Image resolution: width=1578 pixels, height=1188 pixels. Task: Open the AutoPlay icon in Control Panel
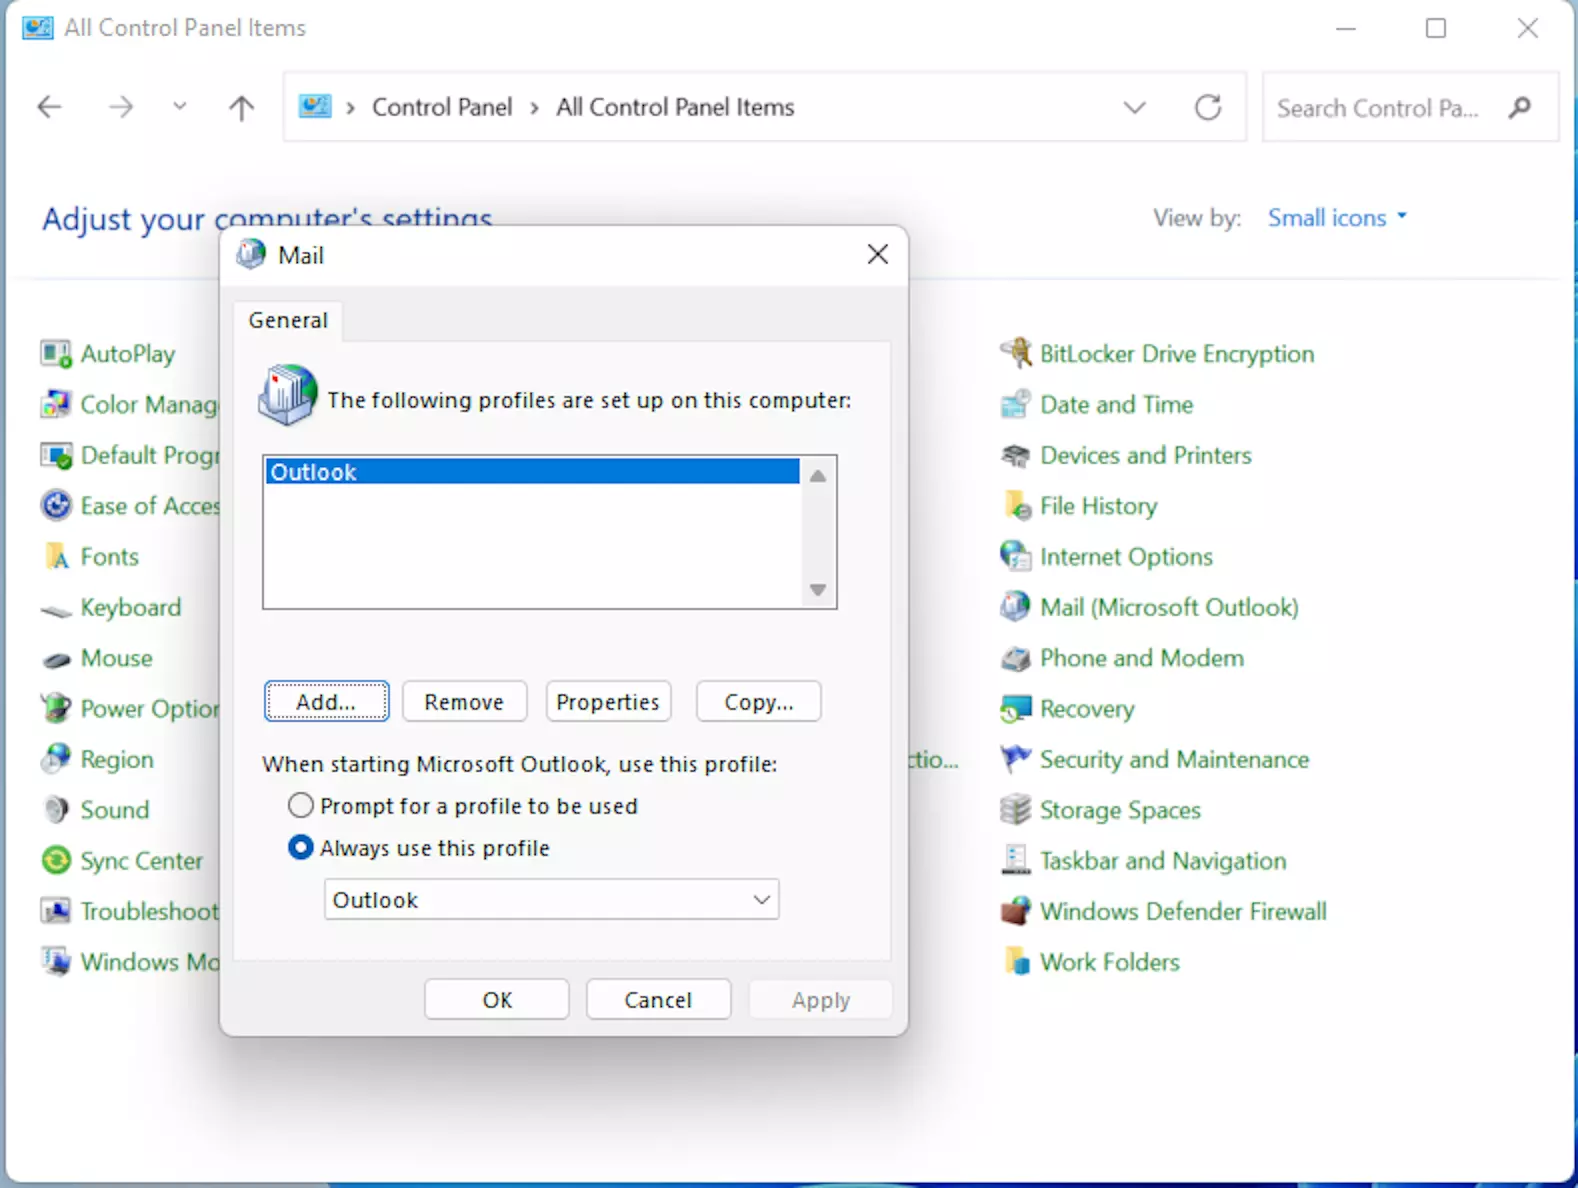56,354
